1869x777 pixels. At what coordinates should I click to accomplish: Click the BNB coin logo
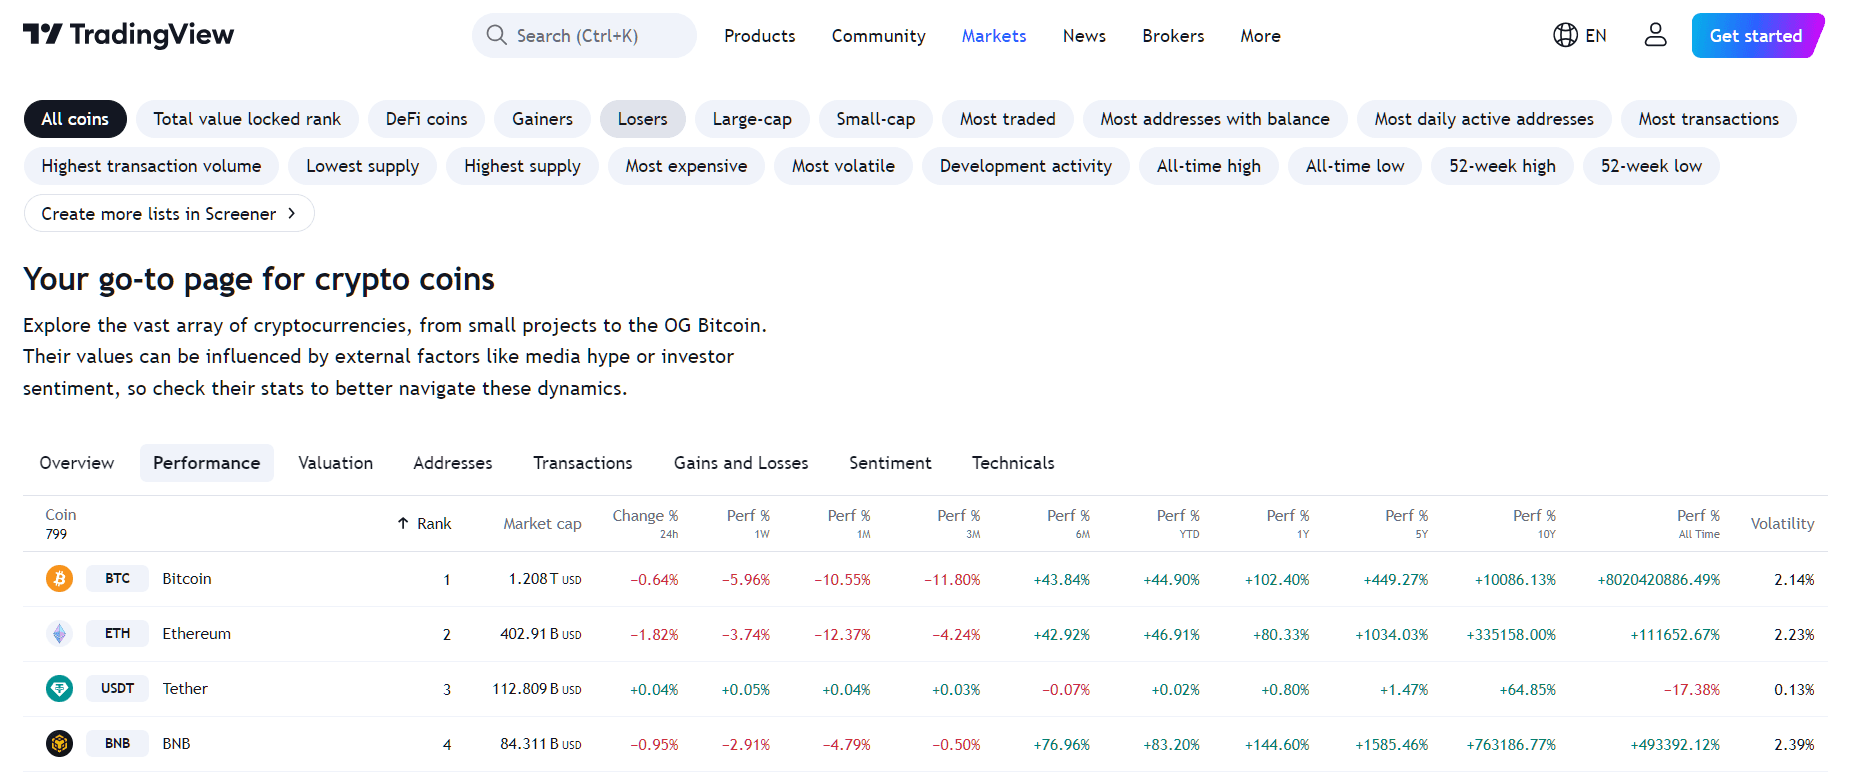tap(59, 743)
